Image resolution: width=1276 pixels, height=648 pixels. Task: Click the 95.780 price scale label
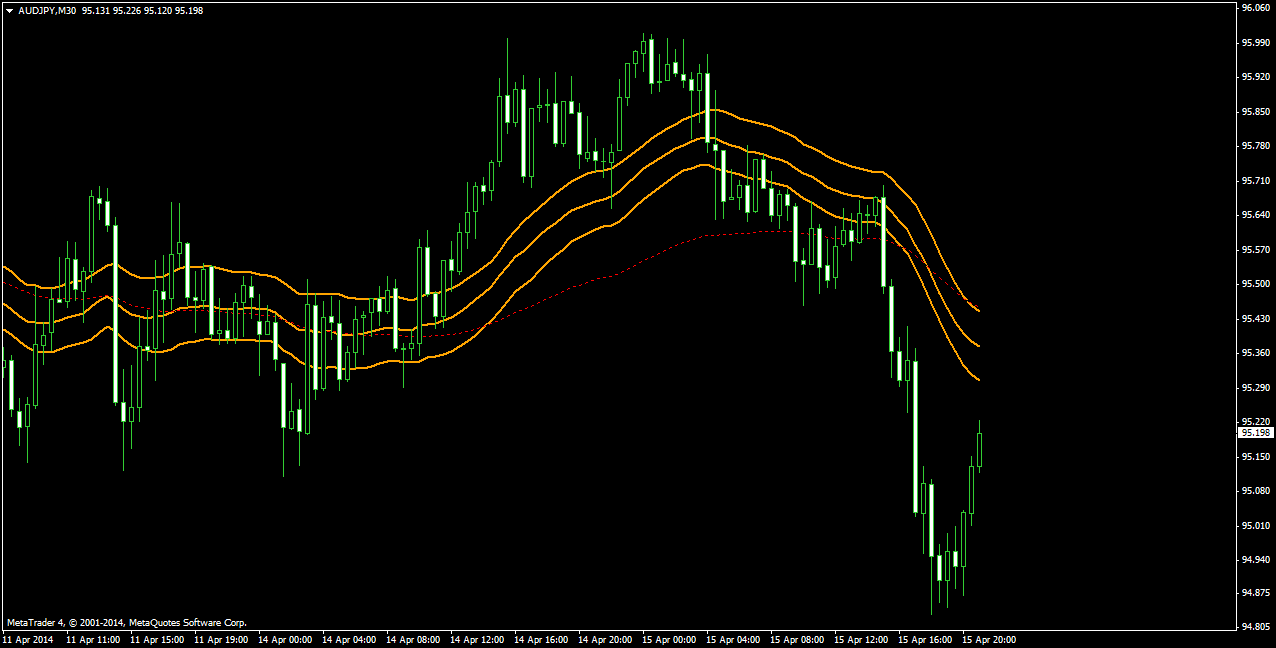click(x=1255, y=146)
